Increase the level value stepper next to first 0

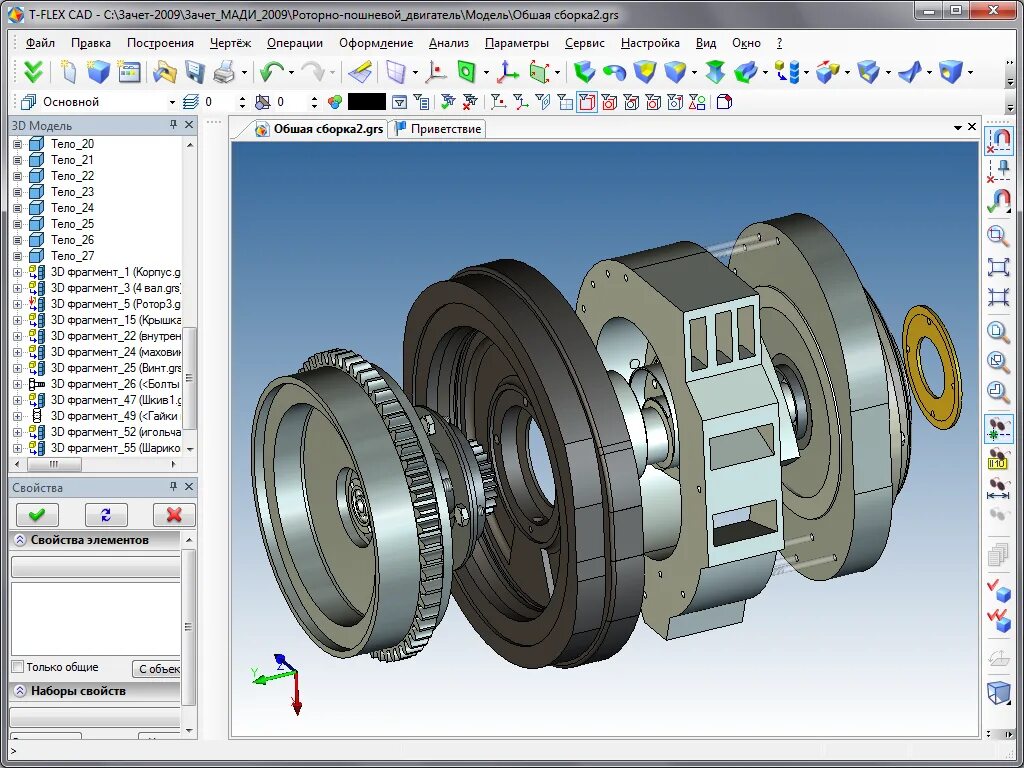pyautogui.click(x=243, y=99)
